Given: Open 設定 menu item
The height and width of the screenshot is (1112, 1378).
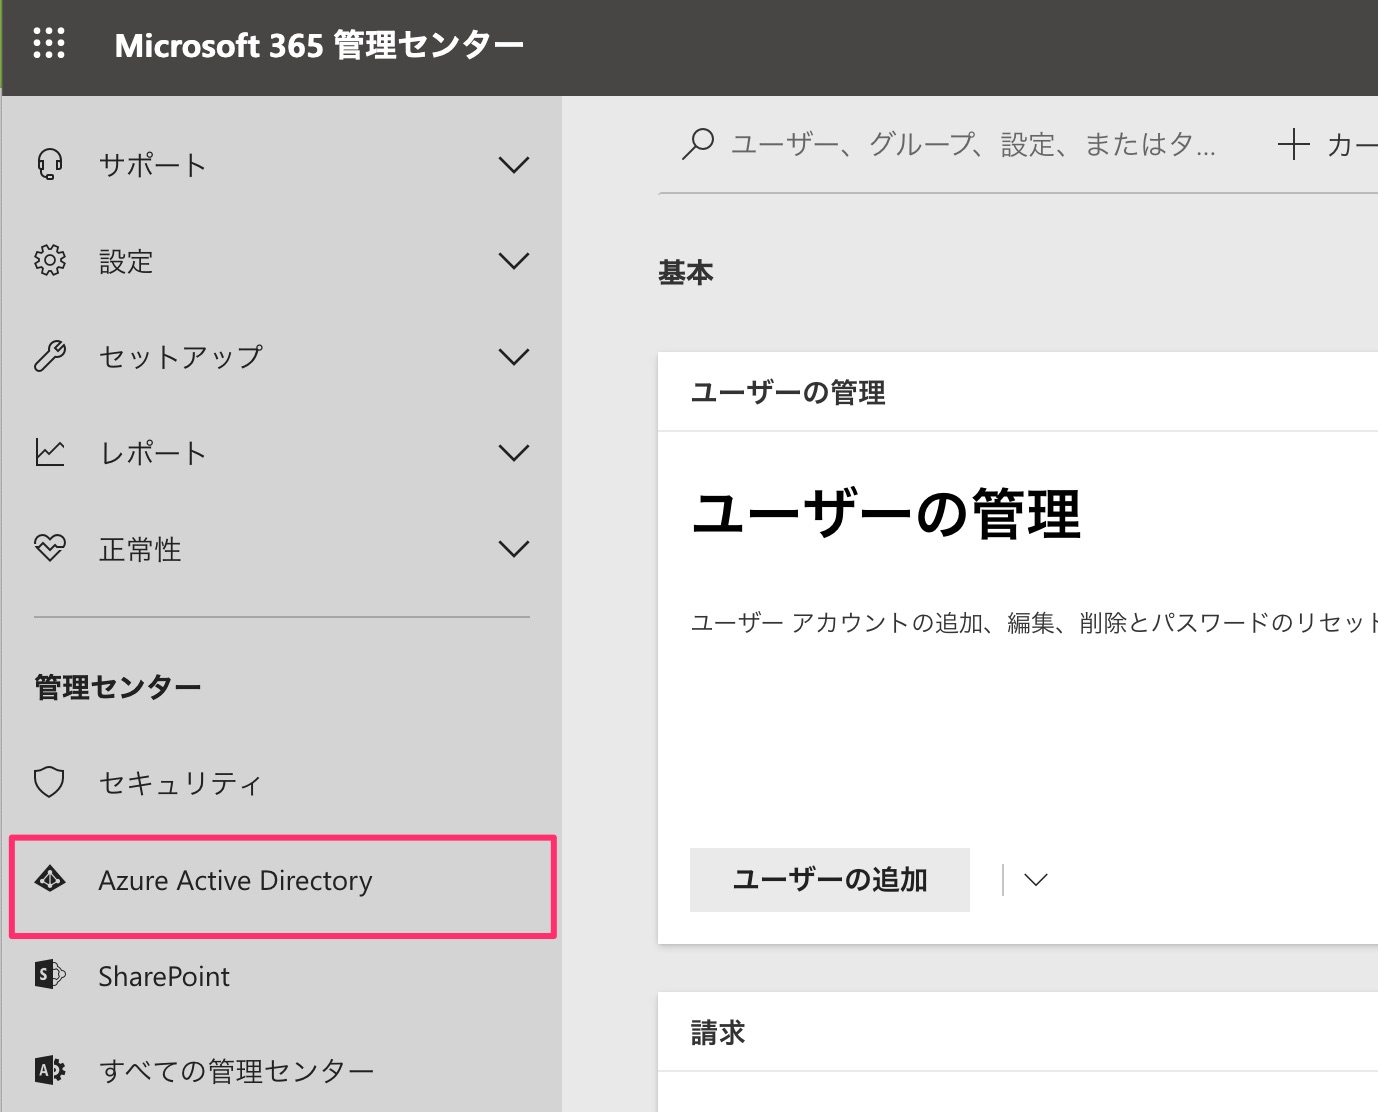Looking at the screenshot, I should tap(281, 261).
